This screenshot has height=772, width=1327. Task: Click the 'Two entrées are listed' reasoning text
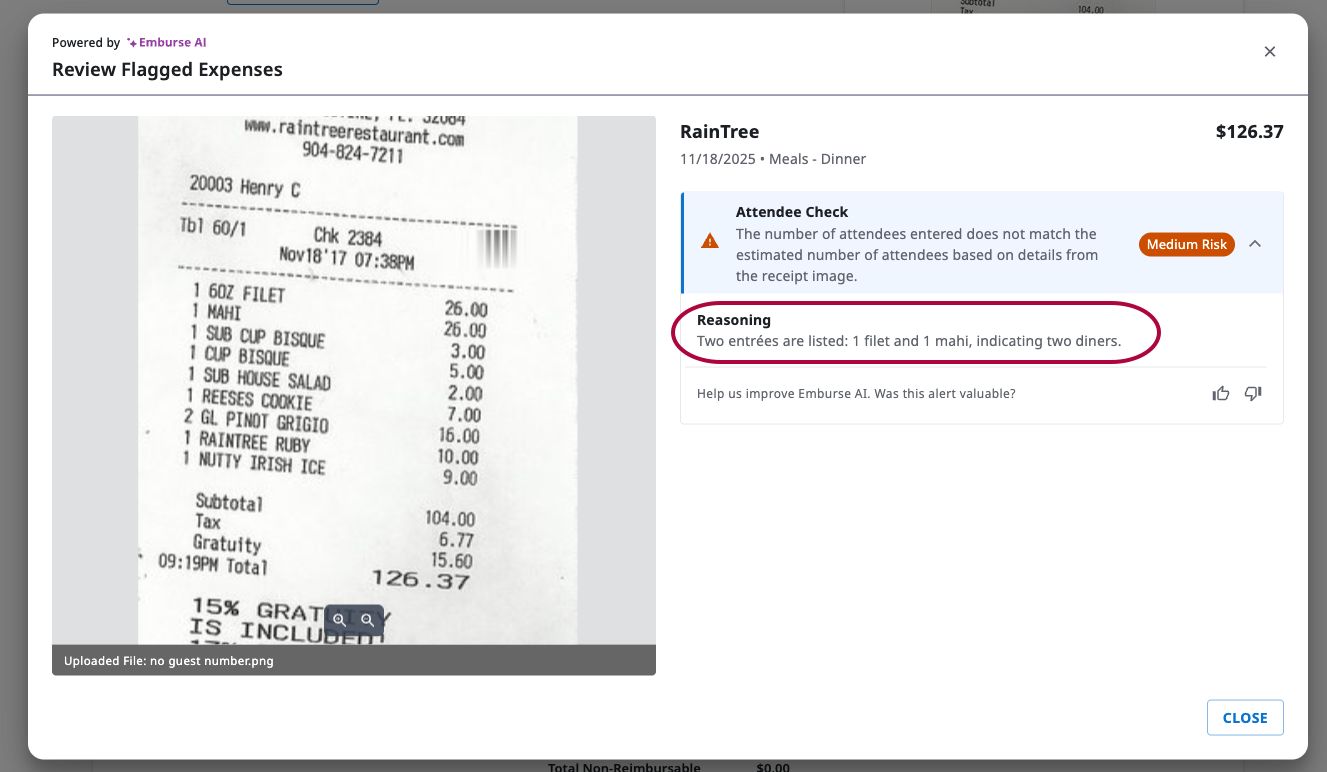909,341
